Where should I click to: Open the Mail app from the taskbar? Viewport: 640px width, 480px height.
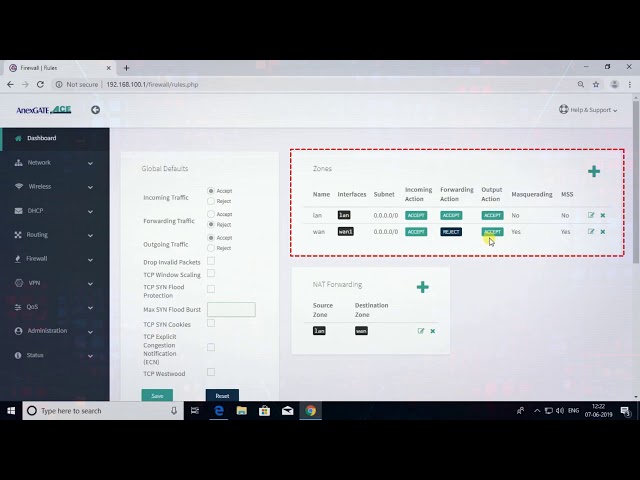pyautogui.click(x=287, y=411)
